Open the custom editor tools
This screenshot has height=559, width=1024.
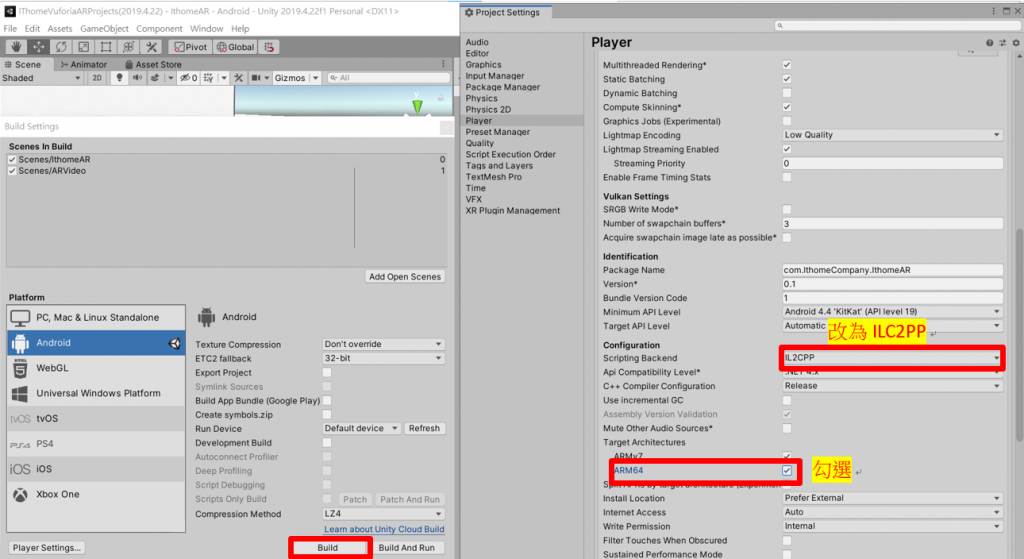[x=152, y=47]
